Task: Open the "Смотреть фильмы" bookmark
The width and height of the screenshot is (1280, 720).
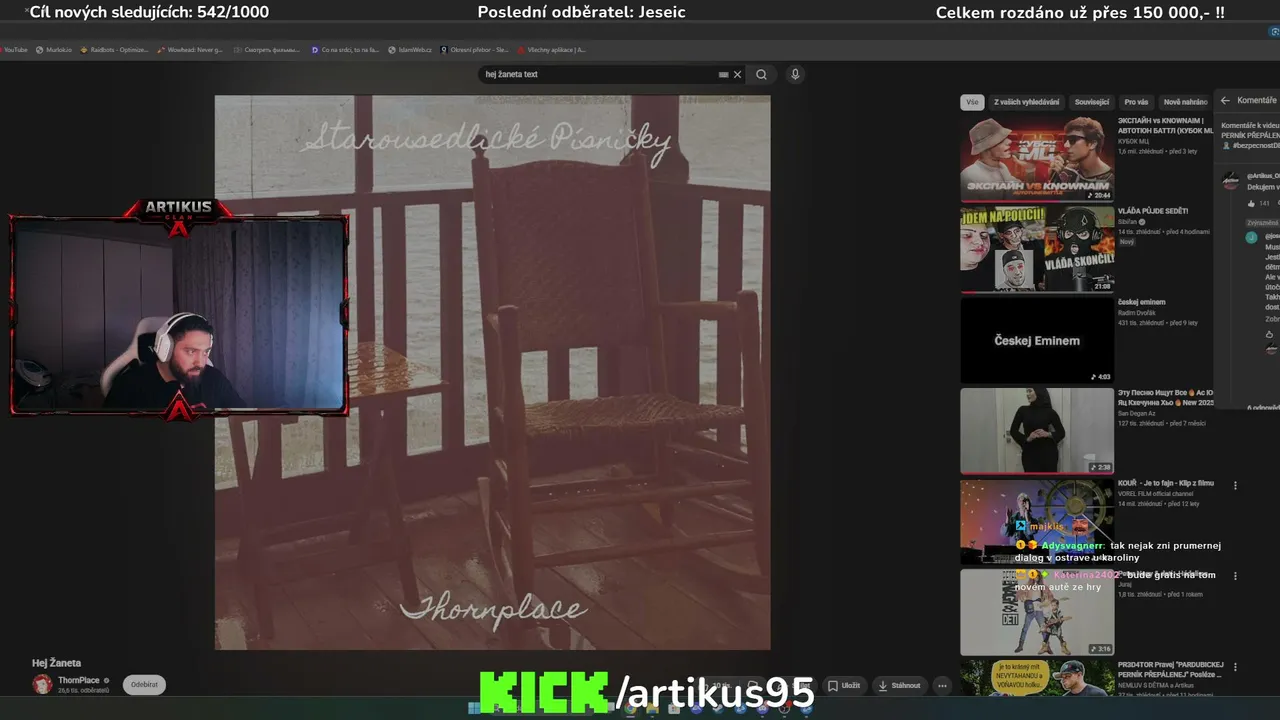Action: (267, 49)
